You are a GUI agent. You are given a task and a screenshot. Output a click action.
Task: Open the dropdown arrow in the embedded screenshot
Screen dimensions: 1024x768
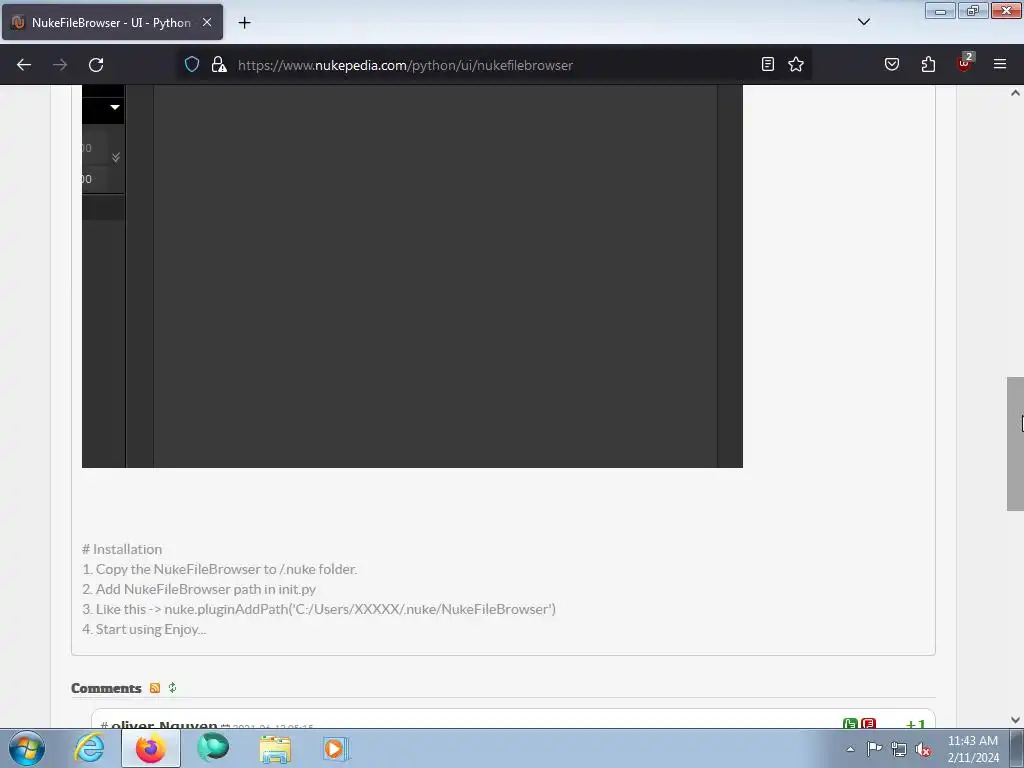115,107
